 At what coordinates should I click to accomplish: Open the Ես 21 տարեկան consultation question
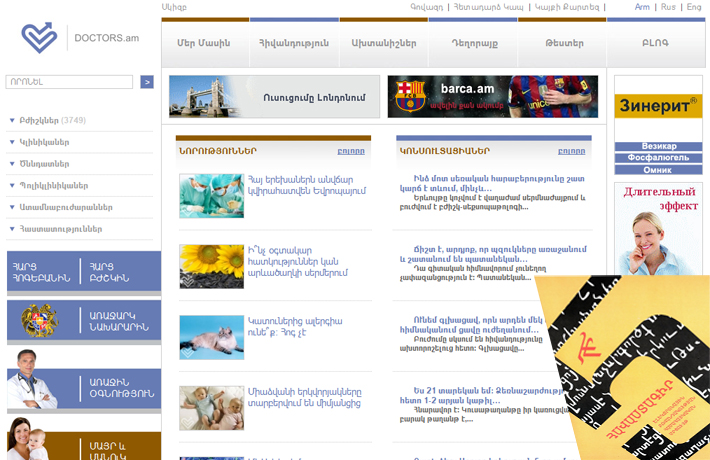point(482,395)
